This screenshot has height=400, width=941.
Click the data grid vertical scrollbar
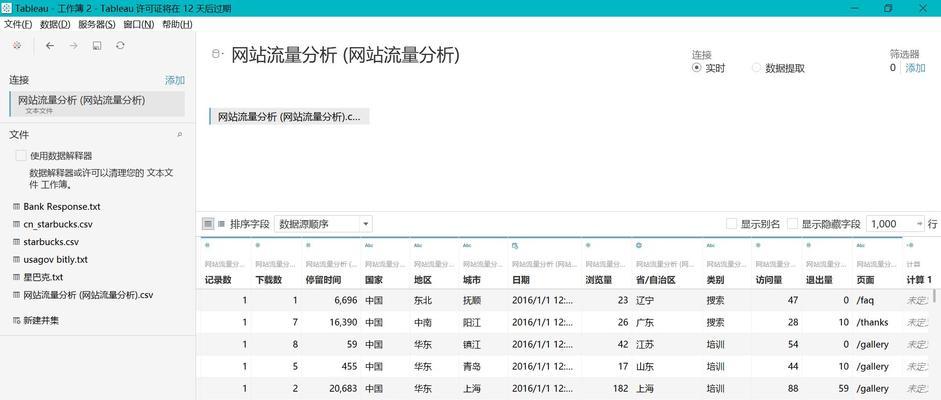click(934, 296)
